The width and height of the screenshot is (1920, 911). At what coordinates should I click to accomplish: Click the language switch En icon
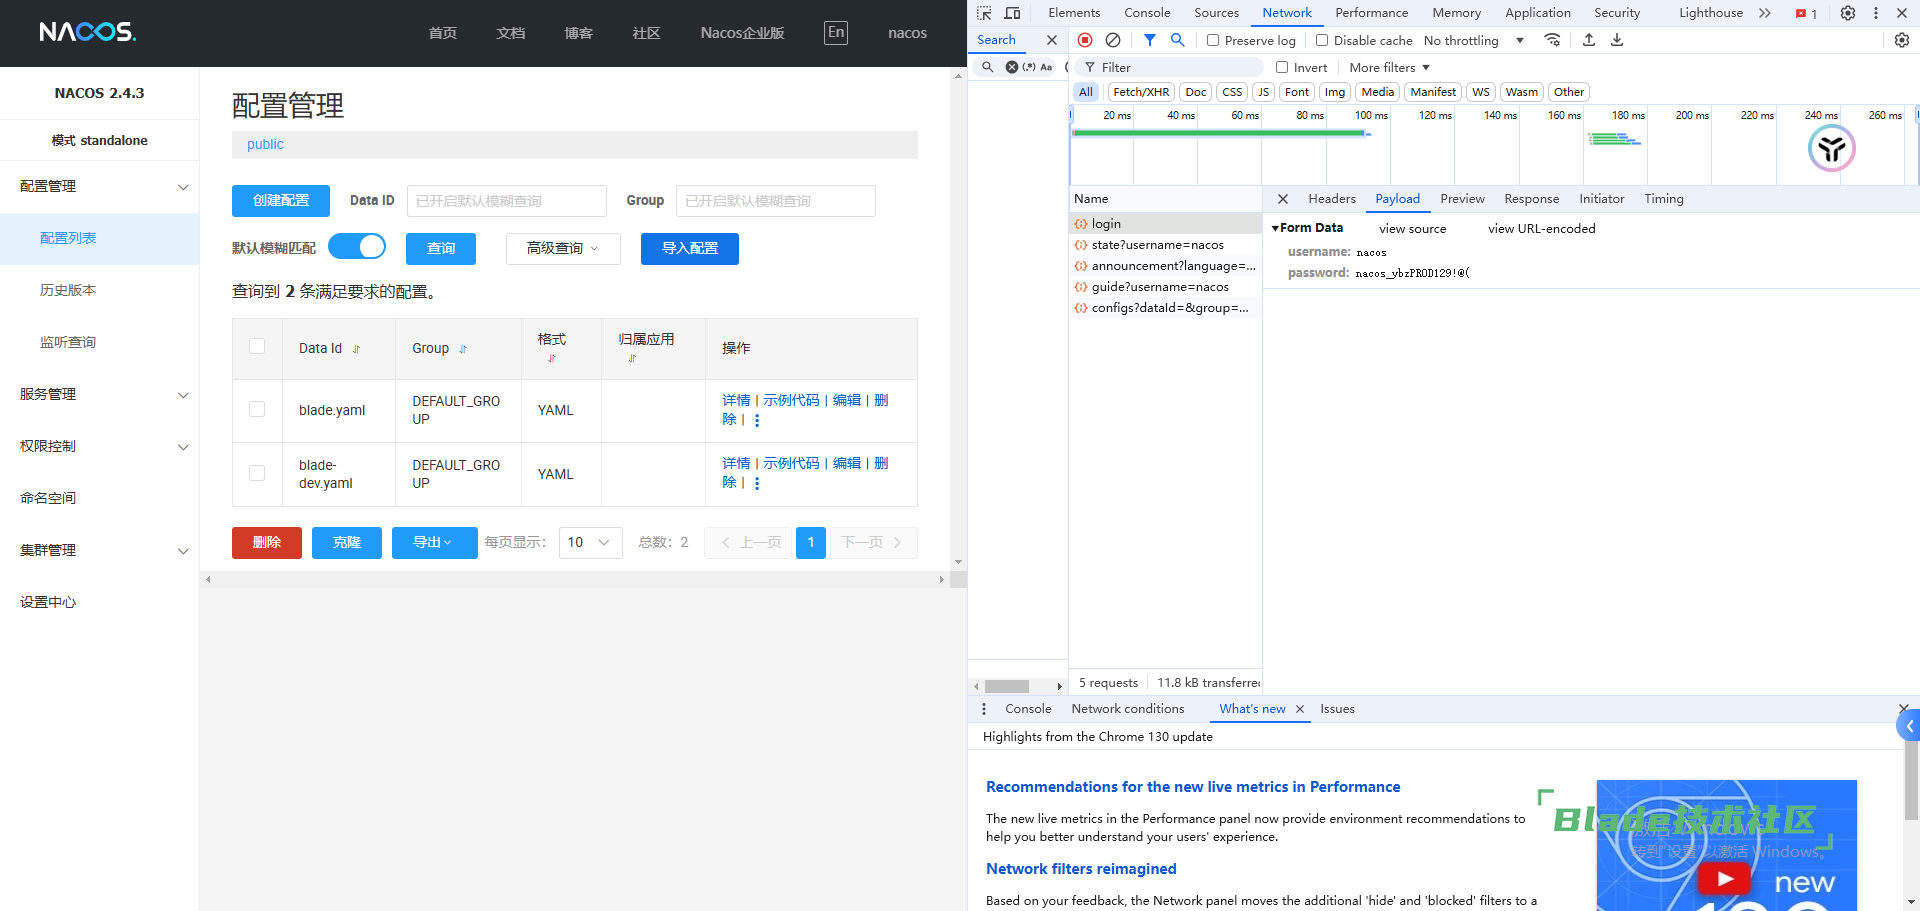tap(836, 32)
